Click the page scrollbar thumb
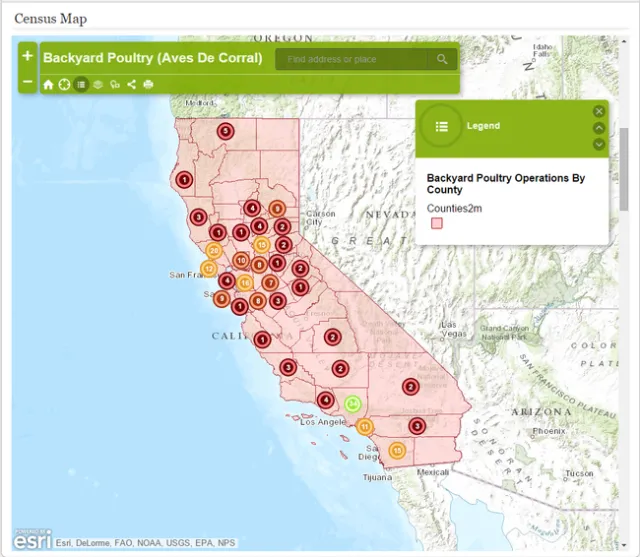This screenshot has height=557, width=640. pyautogui.click(x=624, y=169)
